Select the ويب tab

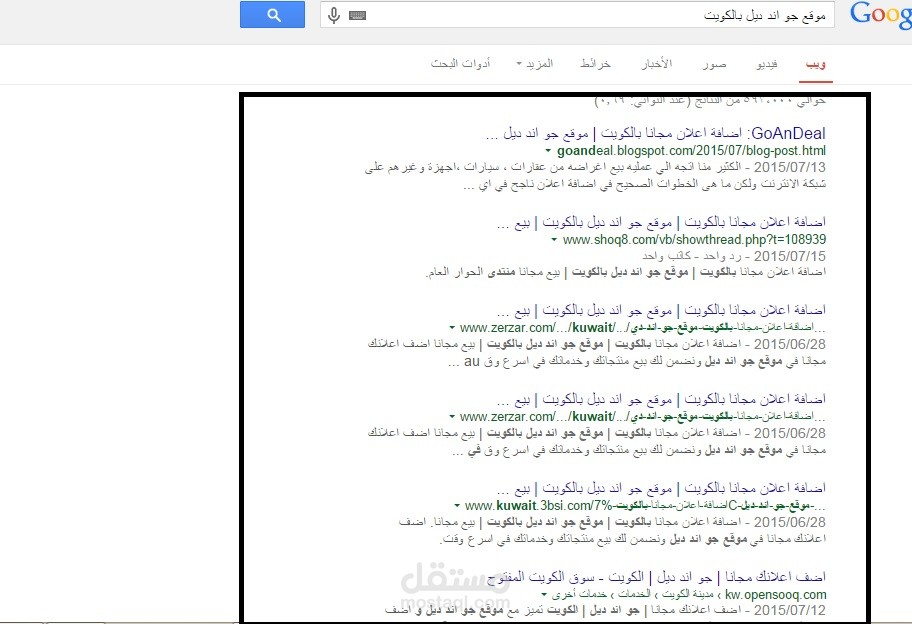pos(816,64)
